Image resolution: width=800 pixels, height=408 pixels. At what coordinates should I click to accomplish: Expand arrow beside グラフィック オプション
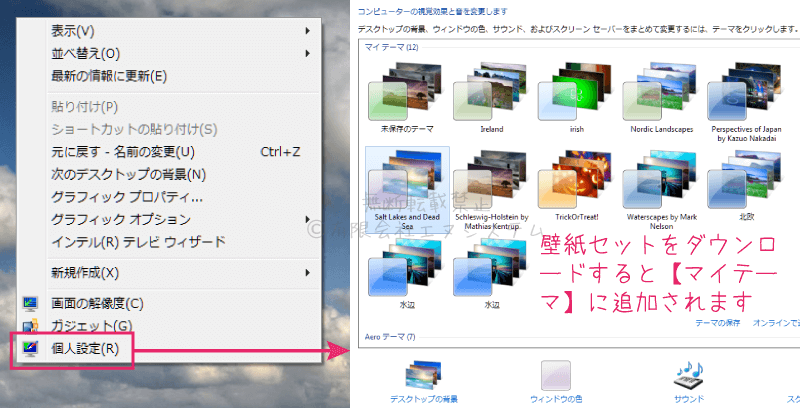click(x=308, y=219)
